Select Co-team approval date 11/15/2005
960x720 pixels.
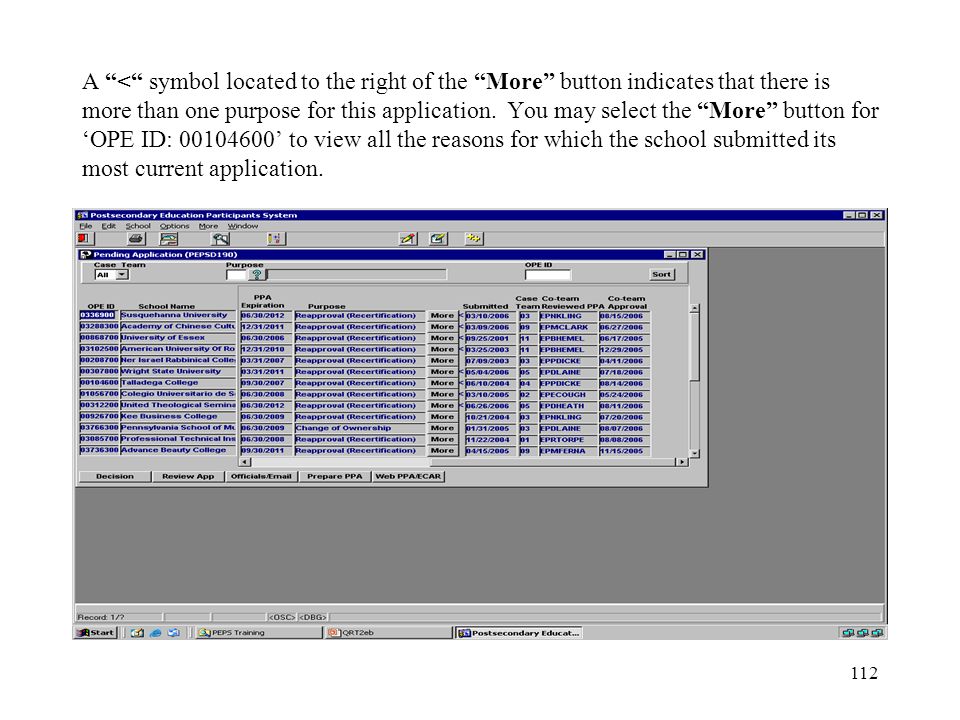pos(624,451)
